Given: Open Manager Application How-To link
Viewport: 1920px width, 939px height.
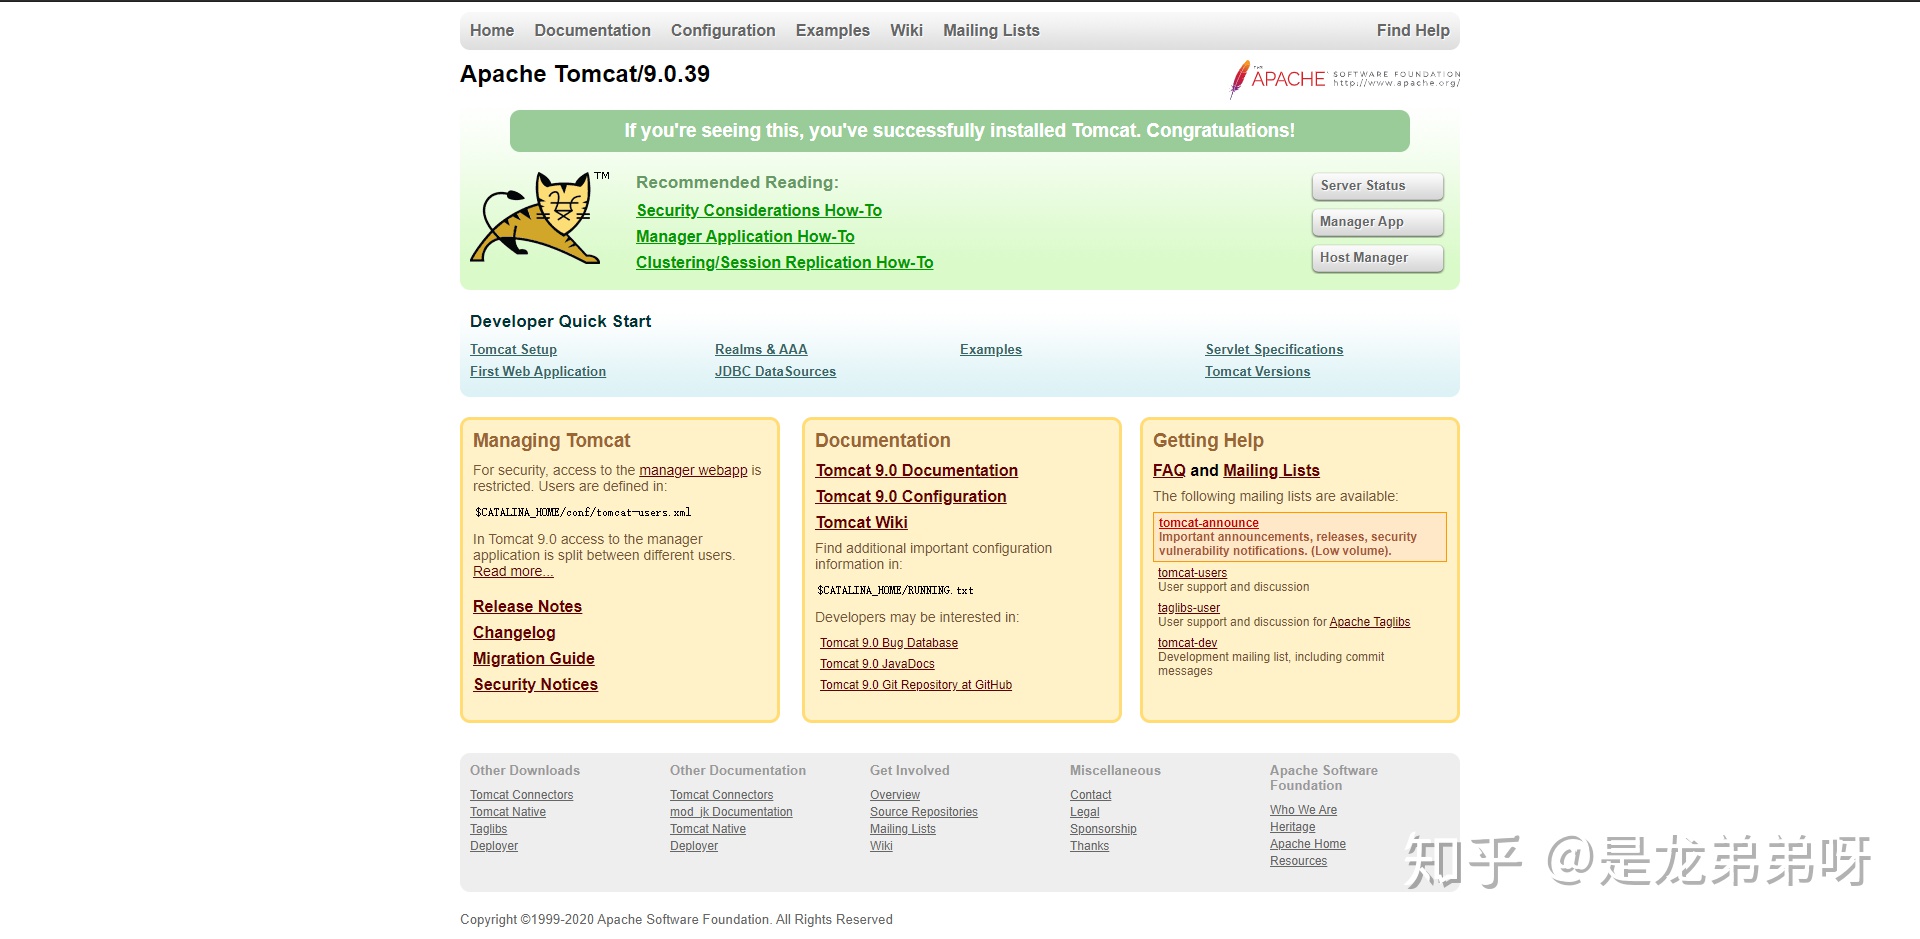Looking at the screenshot, I should click(745, 237).
